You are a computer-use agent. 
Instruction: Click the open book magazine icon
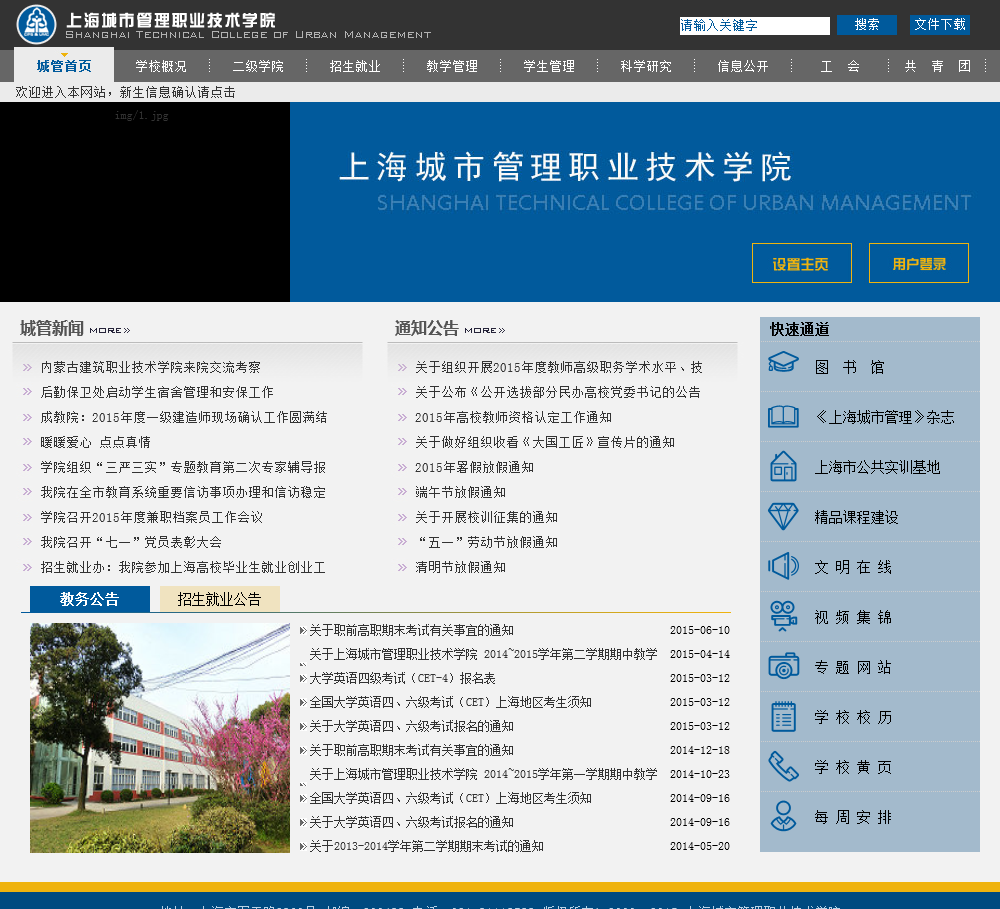click(x=783, y=416)
